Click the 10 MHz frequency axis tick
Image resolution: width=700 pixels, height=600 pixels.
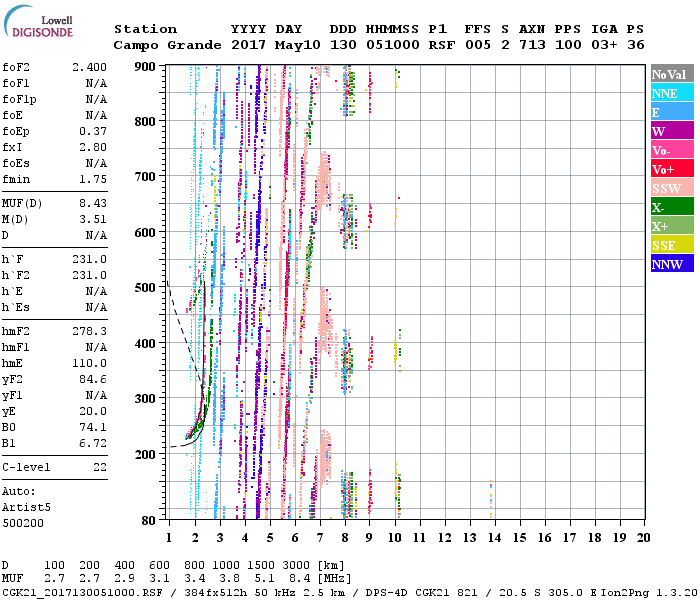[x=395, y=538]
